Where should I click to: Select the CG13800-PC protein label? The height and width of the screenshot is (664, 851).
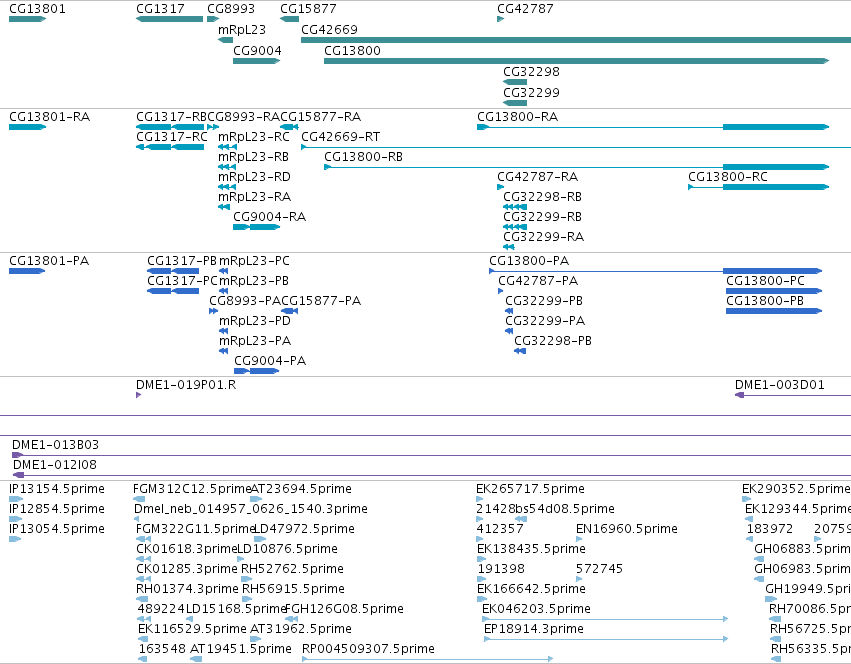point(766,281)
